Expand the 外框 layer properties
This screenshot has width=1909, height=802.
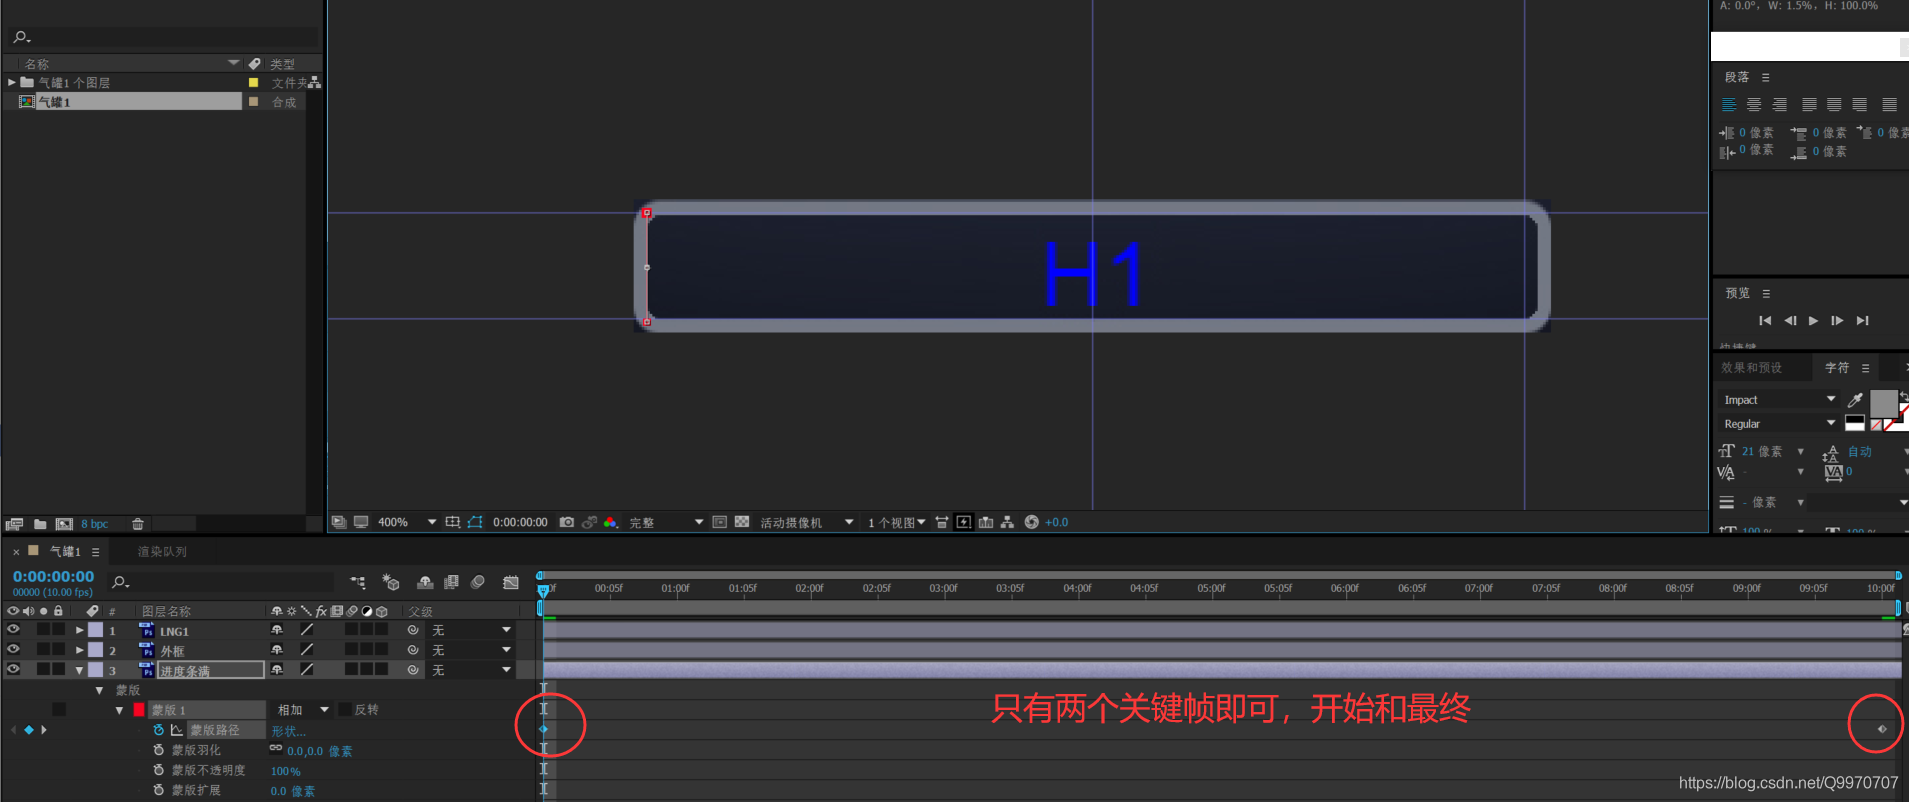coord(79,650)
